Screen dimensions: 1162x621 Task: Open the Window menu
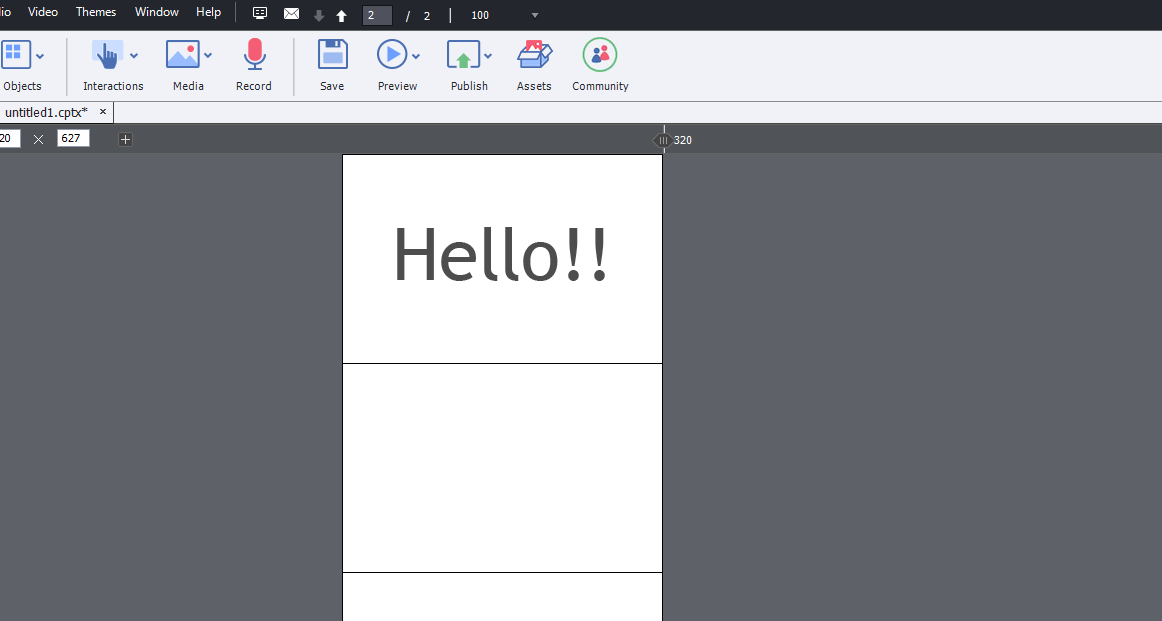pos(157,11)
